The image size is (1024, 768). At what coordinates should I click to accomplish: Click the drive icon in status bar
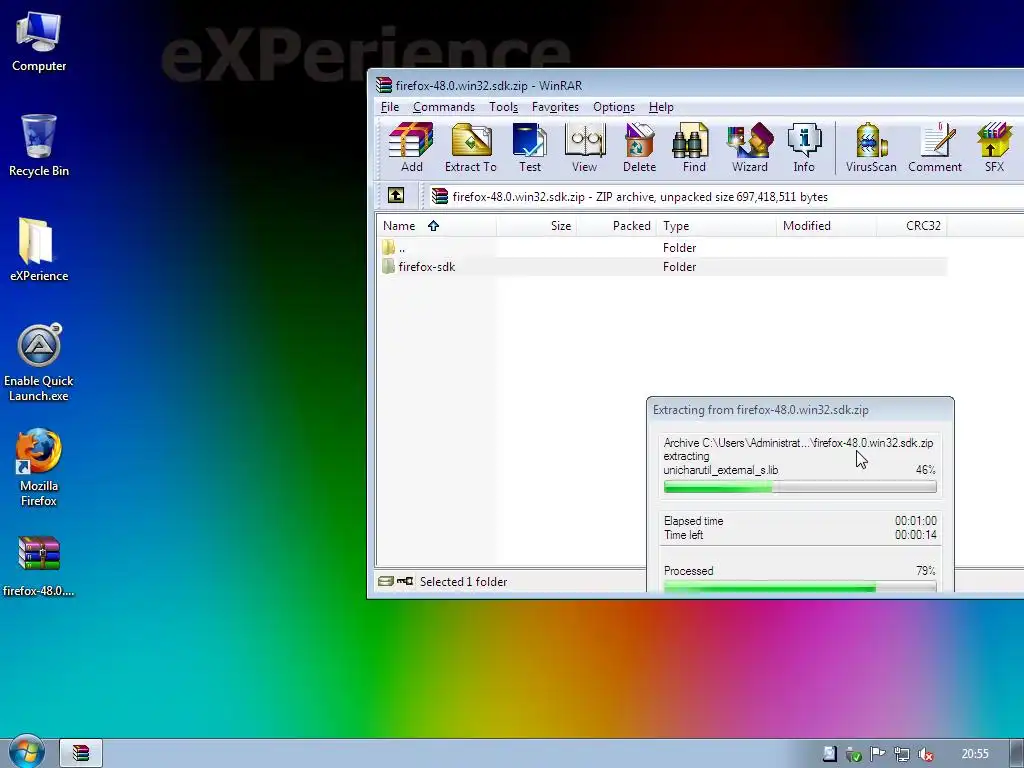pos(386,581)
